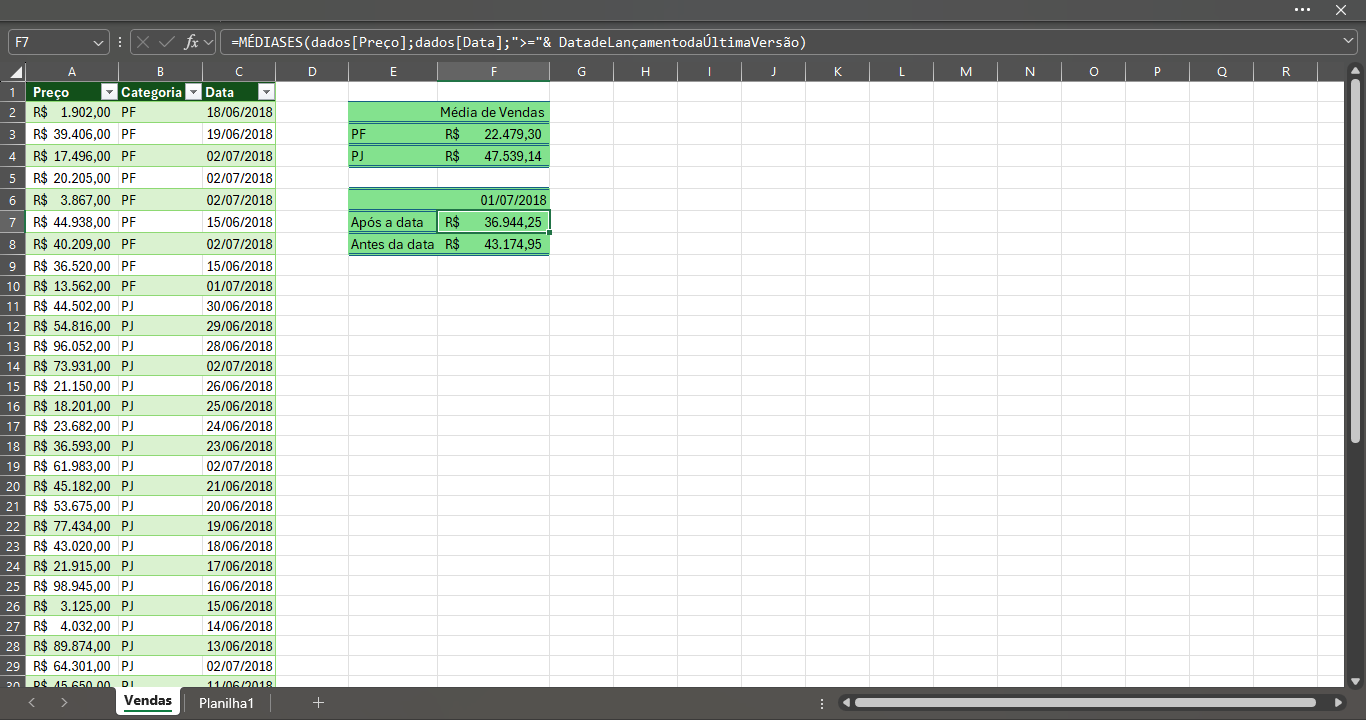The width and height of the screenshot is (1366, 720).
Task: Click the Insert Function fx icon
Action: click(191, 43)
